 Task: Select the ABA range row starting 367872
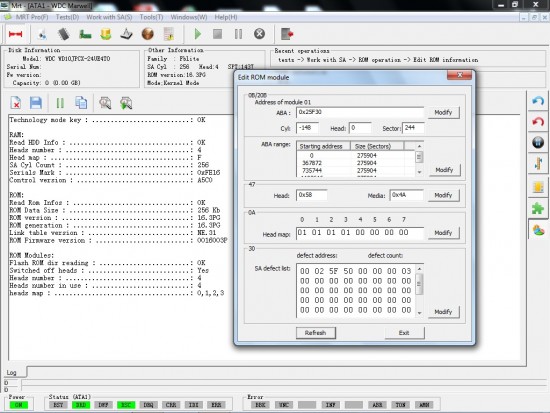tap(356, 163)
